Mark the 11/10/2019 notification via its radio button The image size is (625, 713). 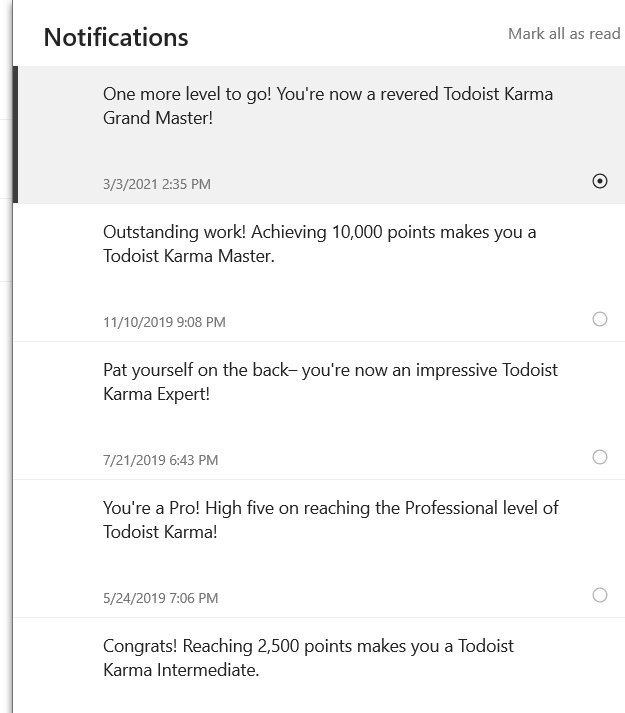[x=600, y=319]
